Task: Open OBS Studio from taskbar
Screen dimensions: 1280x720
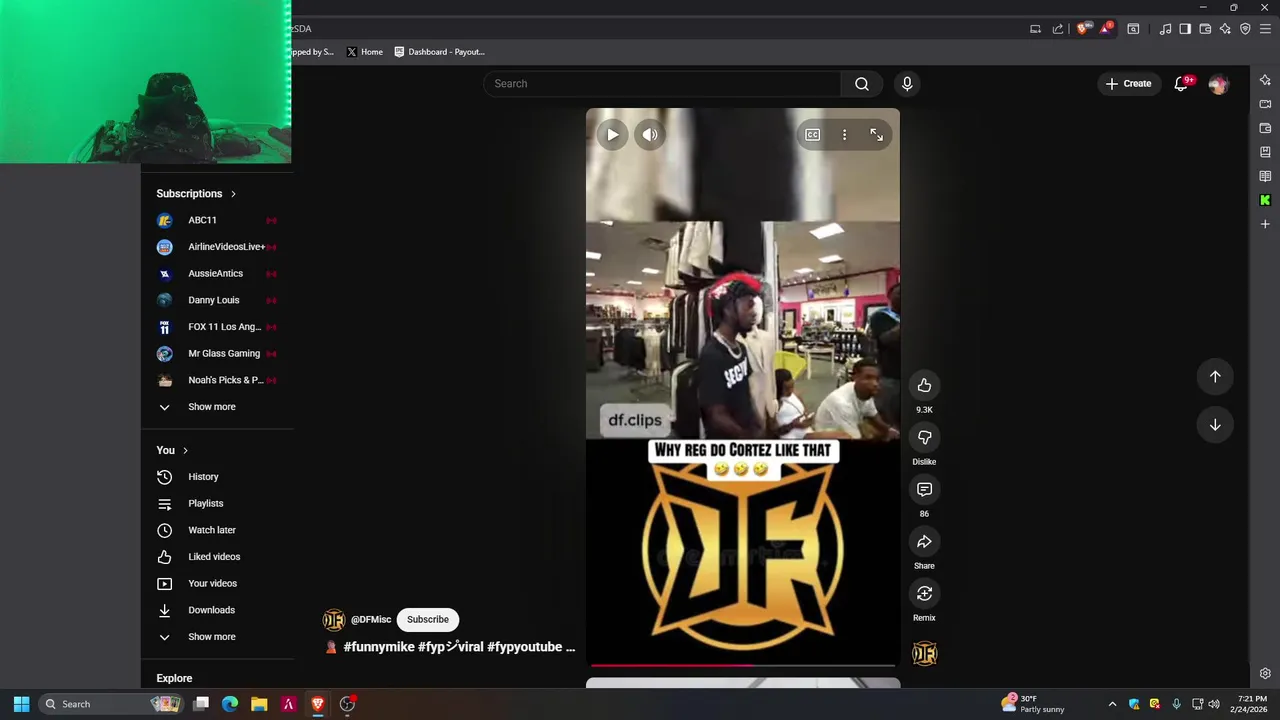Action: point(347,704)
